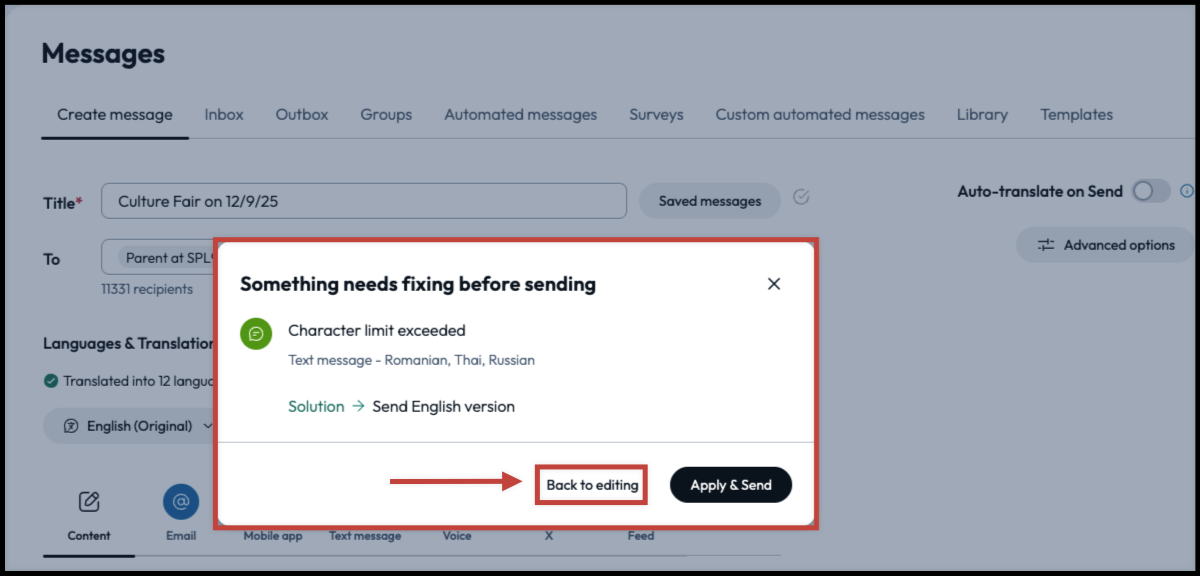Select the Surveys tab
The image size is (1200, 576).
(656, 115)
